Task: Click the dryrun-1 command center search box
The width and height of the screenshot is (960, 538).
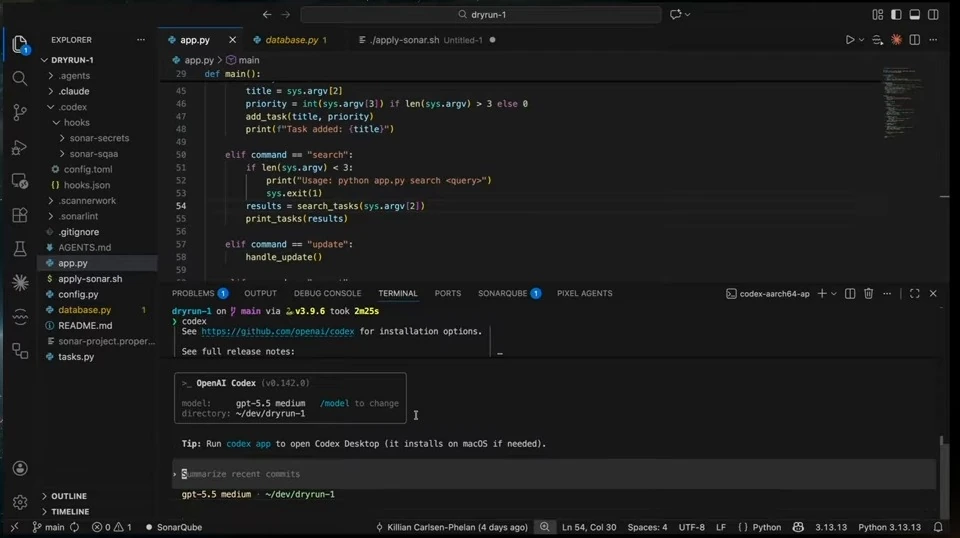Action: click(x=481, y=14)
